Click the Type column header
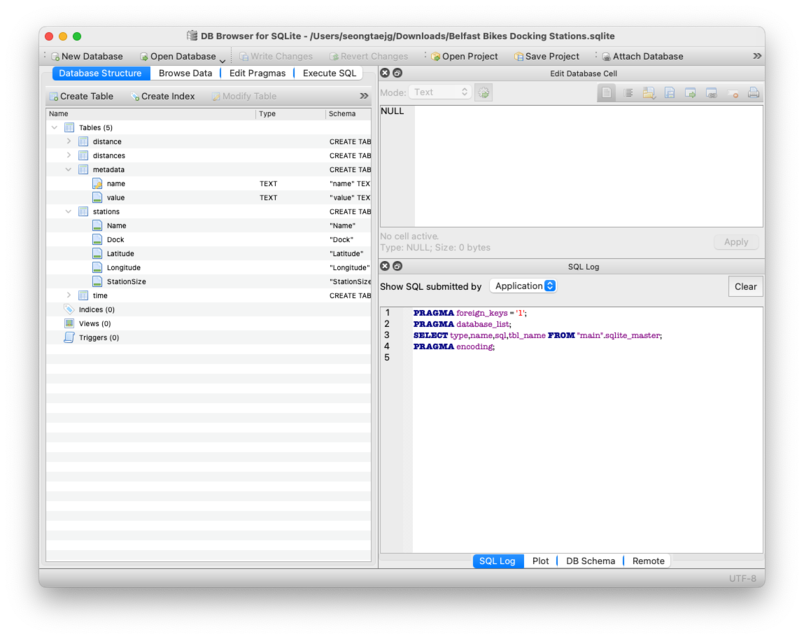This screenshot has width=804, height=639. [x=290, y=114]
